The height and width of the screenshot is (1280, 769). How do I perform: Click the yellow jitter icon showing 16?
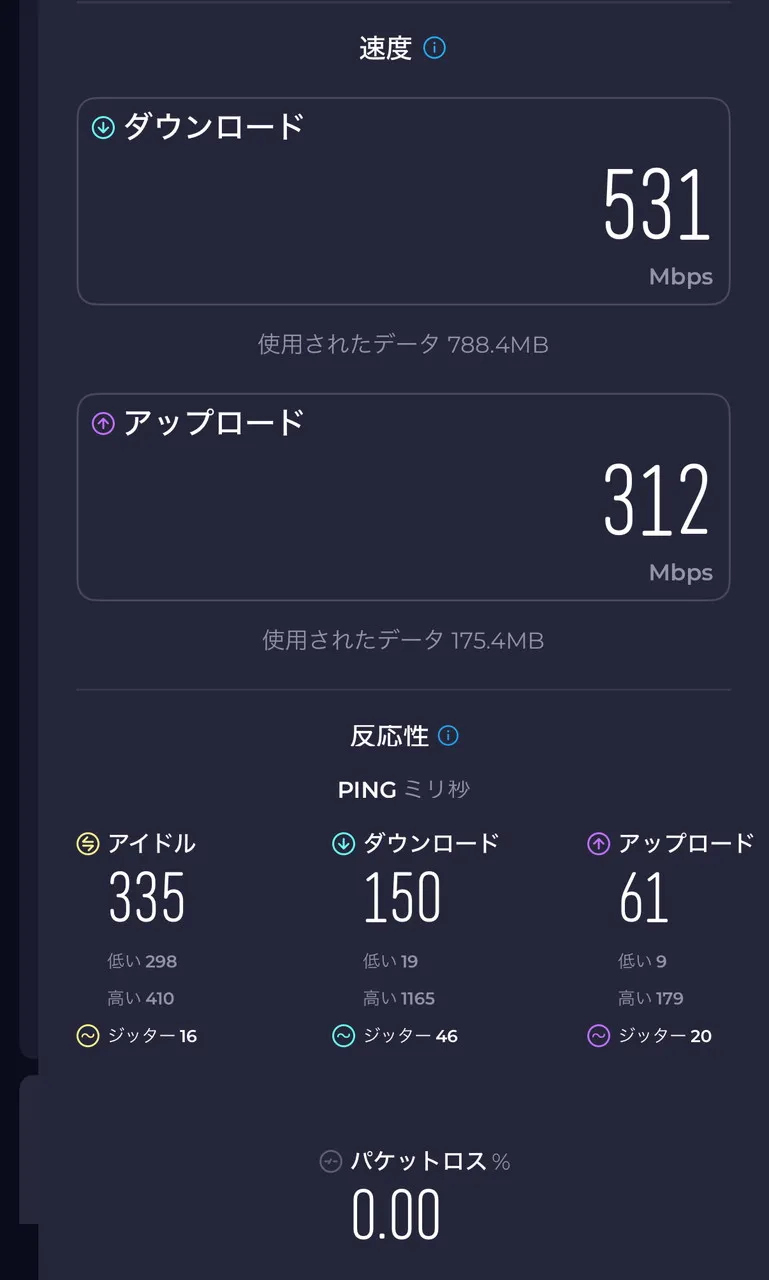click(88, 1036)
